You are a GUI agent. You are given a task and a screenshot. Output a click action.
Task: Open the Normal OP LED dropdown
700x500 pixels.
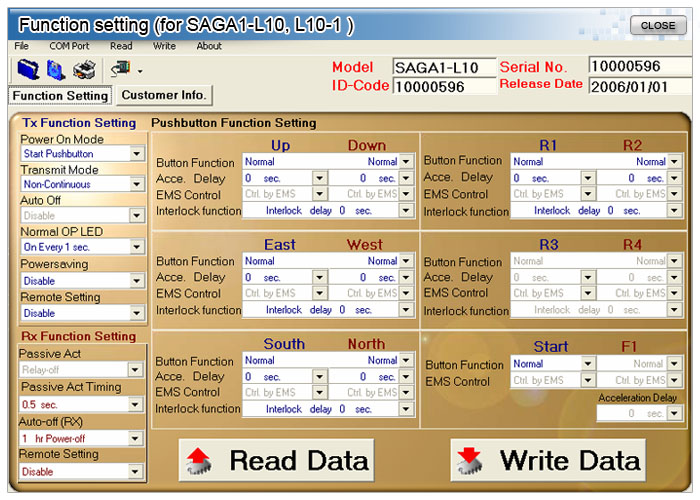pyautogui.click(x=137, y=247)
